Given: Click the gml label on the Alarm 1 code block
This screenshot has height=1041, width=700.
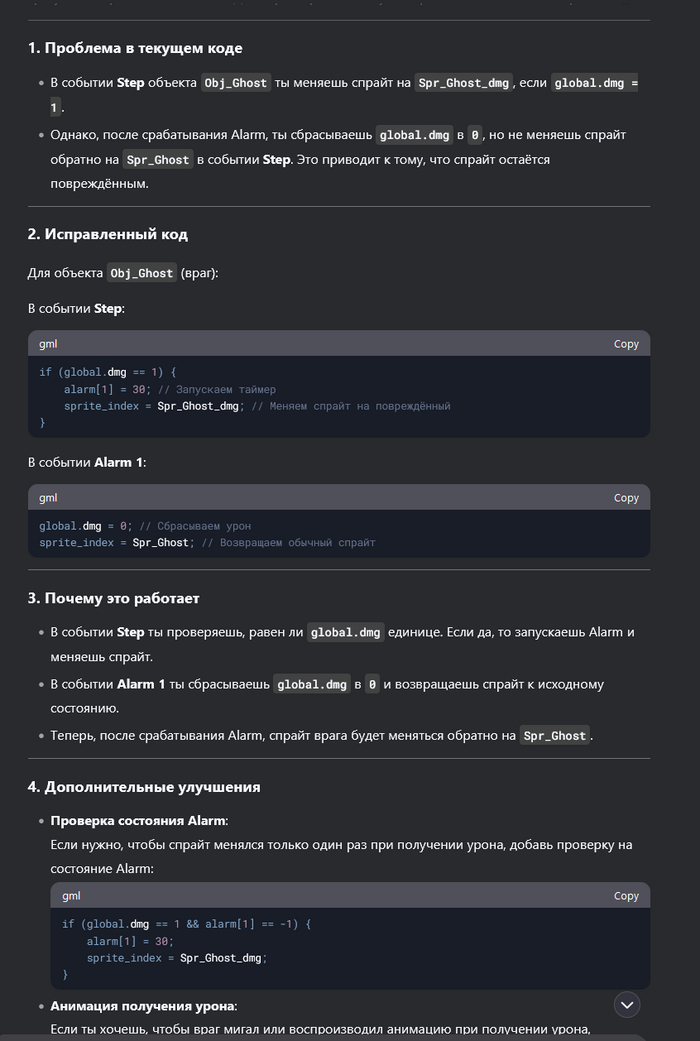Looking at the screenshot, I should click(48, 498).
